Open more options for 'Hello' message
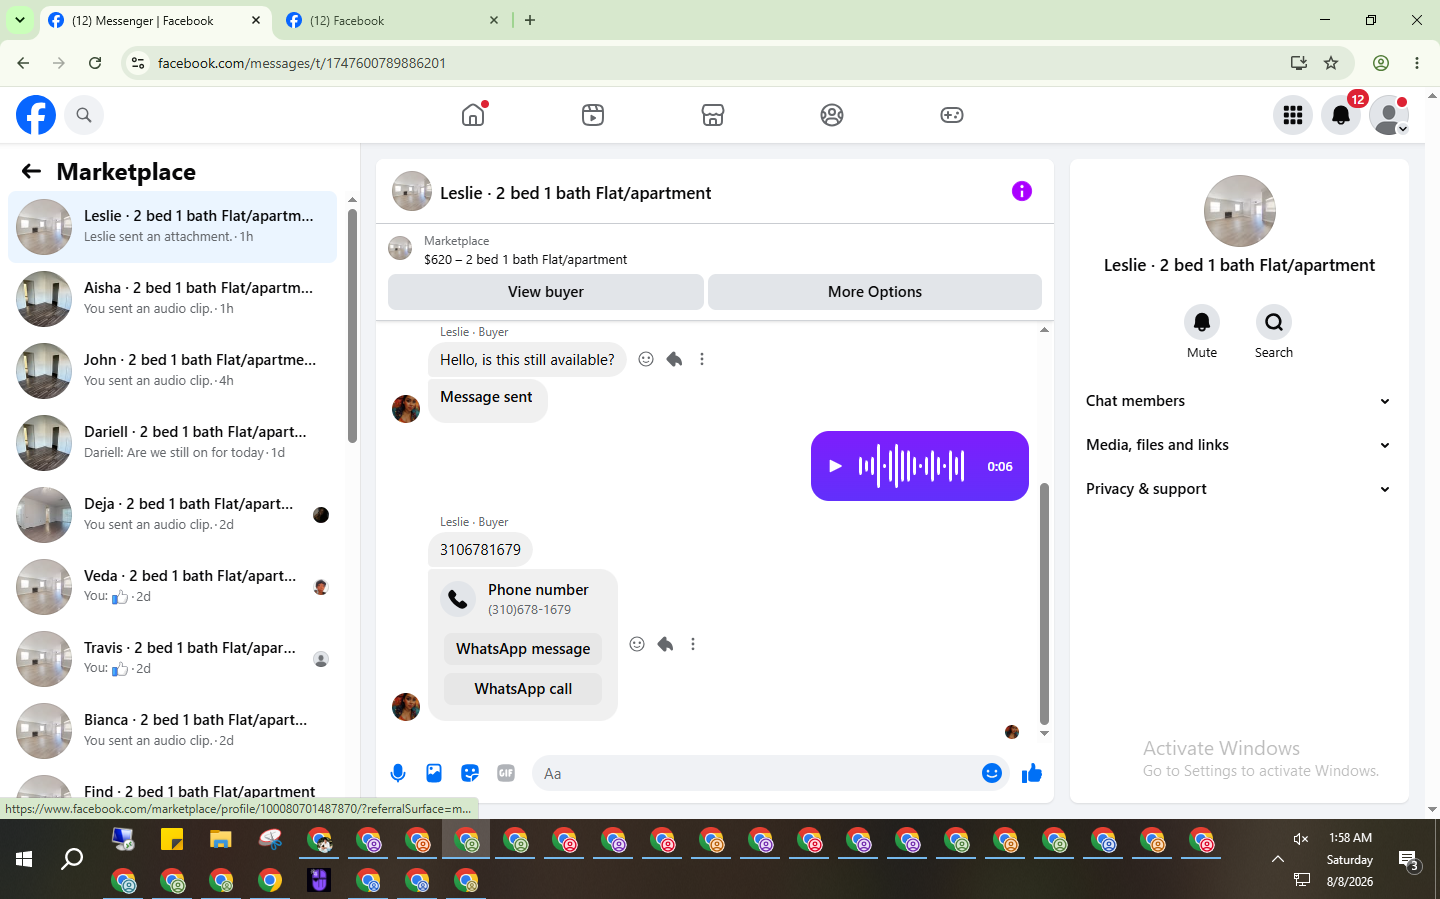This screenshot has height=899, width=1440. [x=702, y=359]
